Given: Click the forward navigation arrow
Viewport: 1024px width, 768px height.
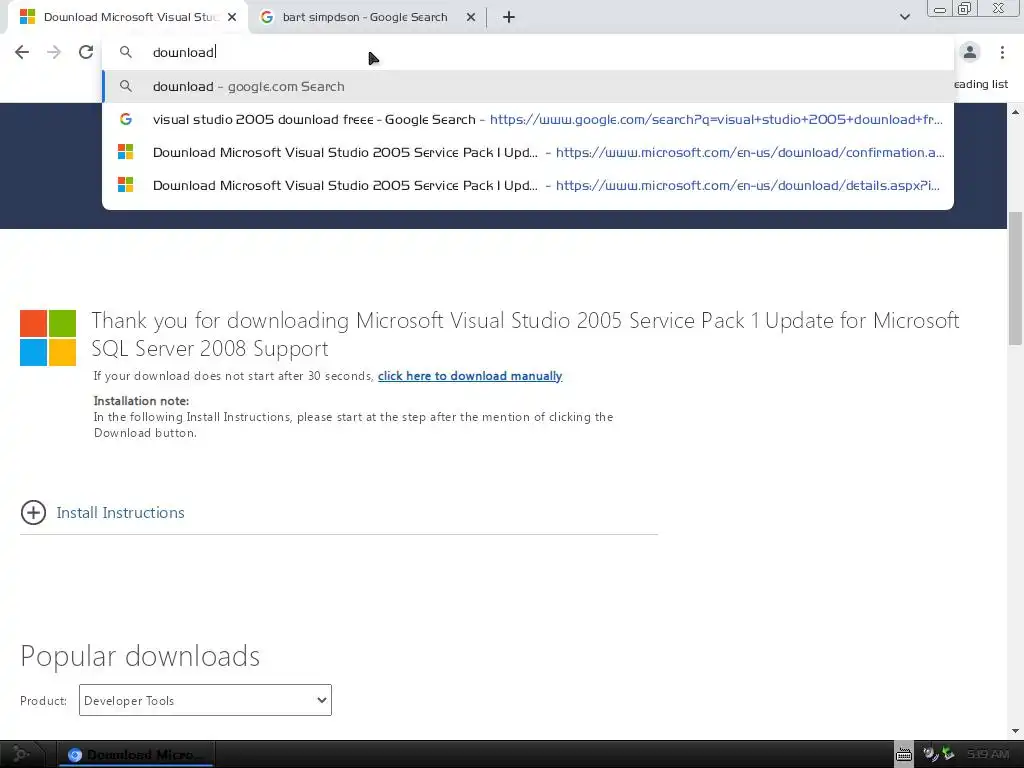Looking at the screenshot, I should pos(54,52).
